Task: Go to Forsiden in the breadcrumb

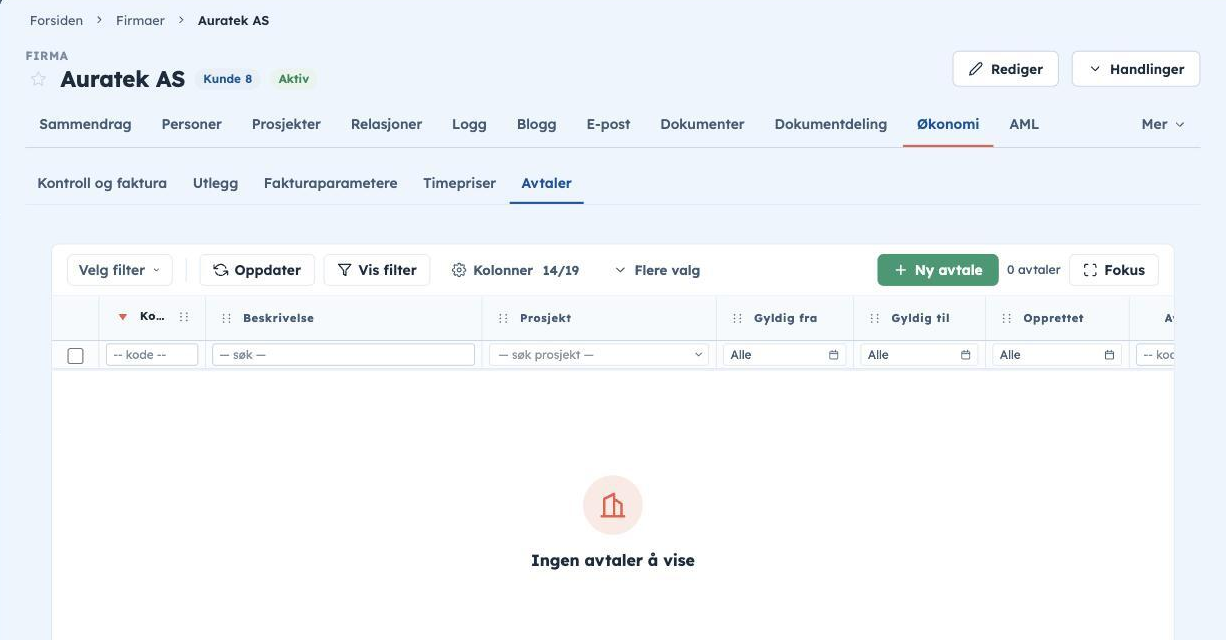Action: tap(56, 20)
